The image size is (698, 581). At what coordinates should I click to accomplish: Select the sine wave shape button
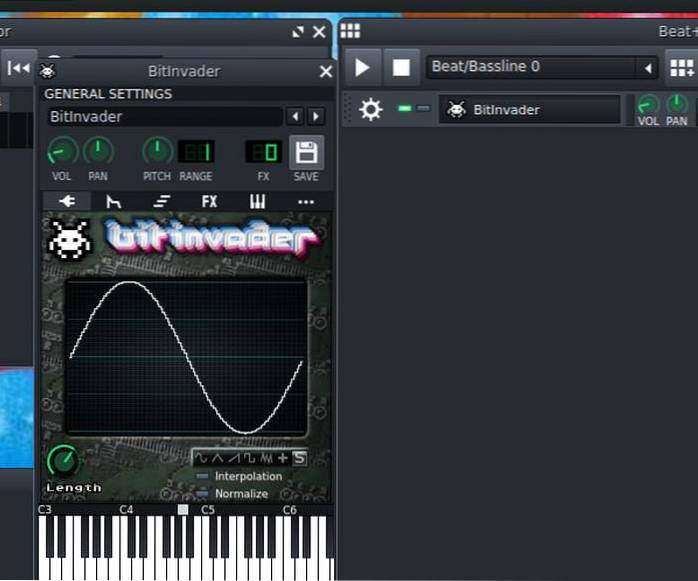tap(201, 458)
